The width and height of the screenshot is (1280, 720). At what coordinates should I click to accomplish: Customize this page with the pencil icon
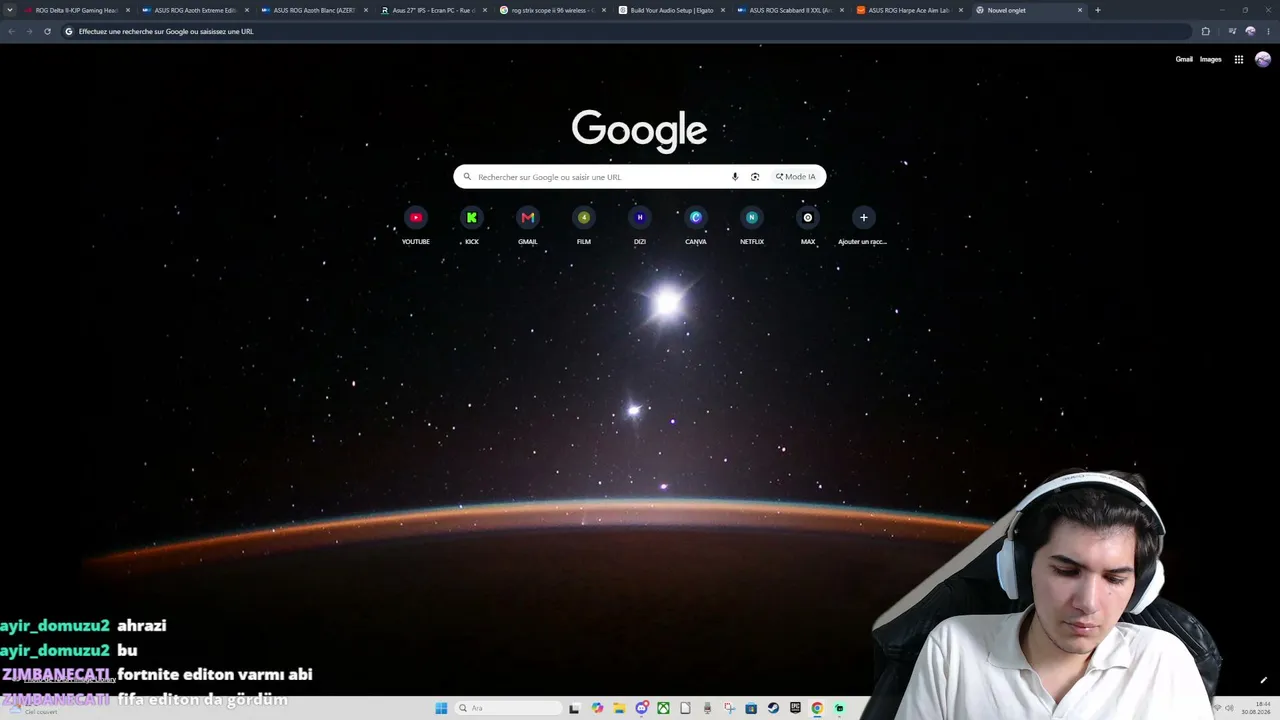pyautogui.click(x=1263, y=681)
